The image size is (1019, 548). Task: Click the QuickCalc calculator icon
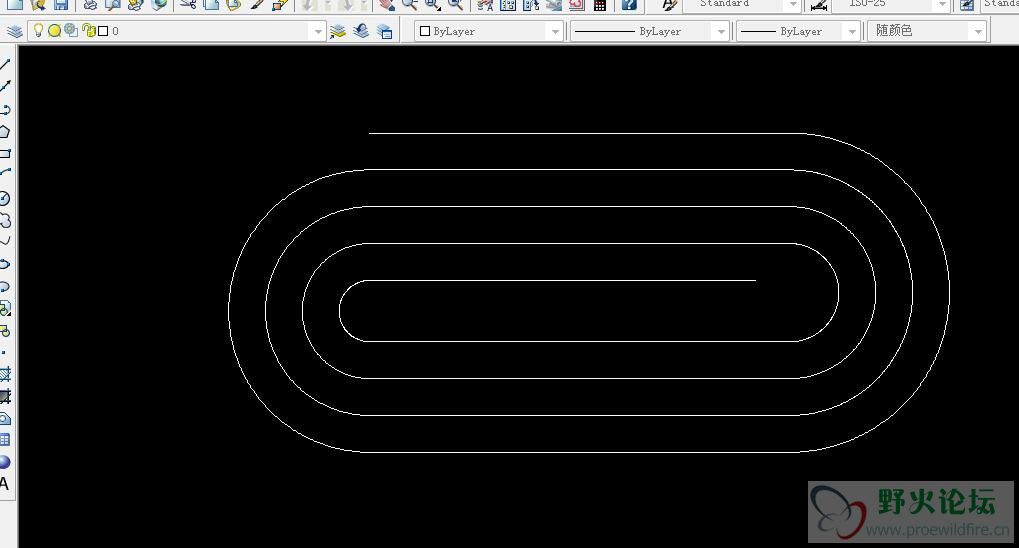pyautogui.click(x=600, y=5)
